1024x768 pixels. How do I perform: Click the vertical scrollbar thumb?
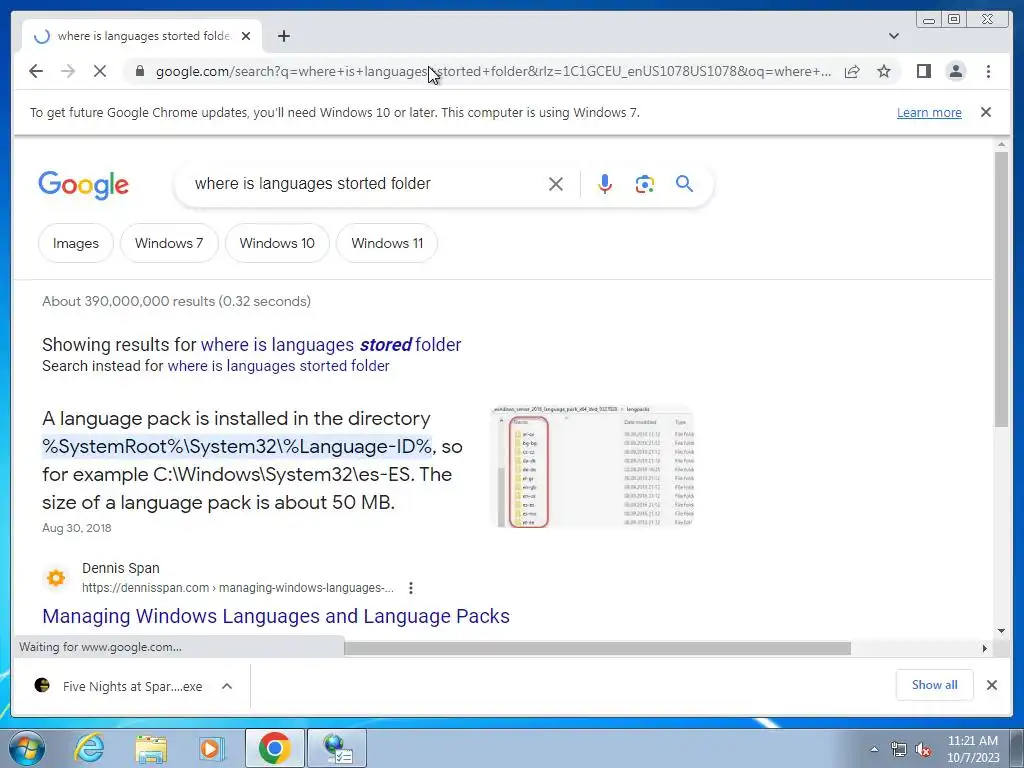coord(1001,289)
